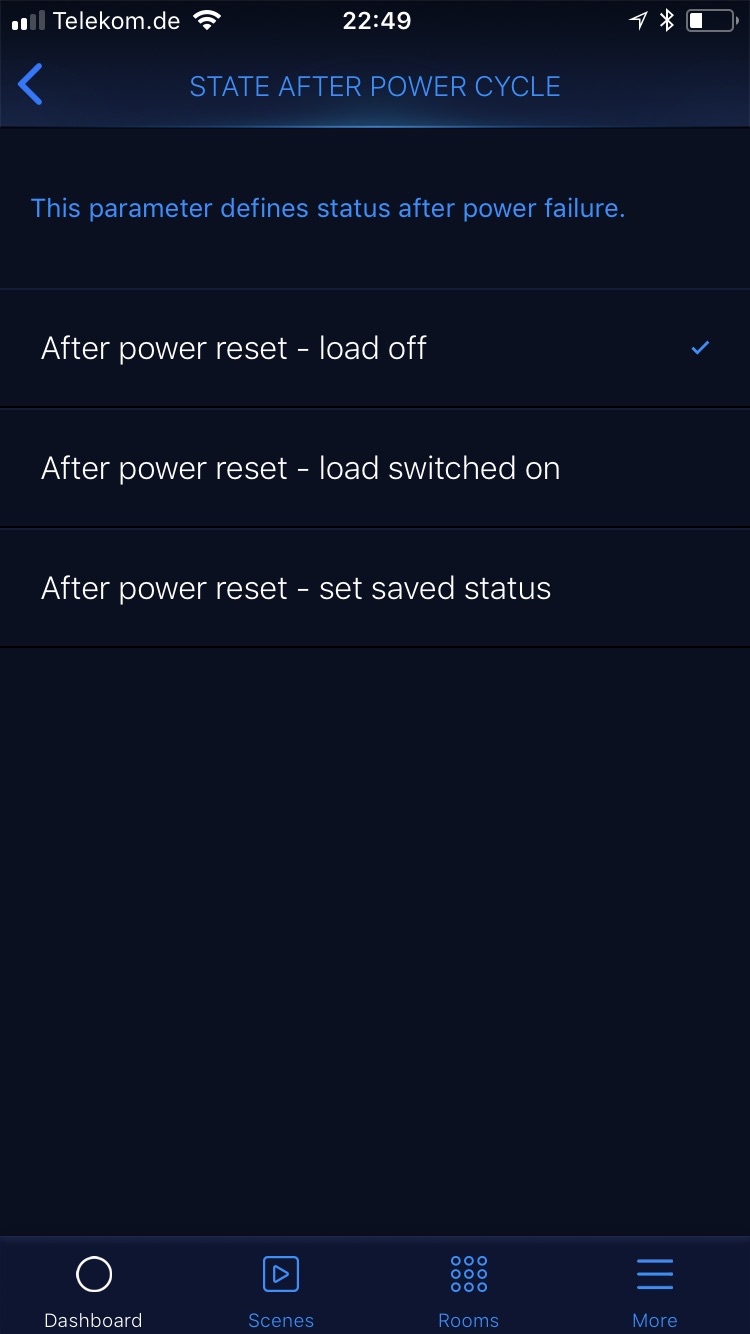
Task: Choose "After power reset - load switched on"
Action: click(300, 468)
